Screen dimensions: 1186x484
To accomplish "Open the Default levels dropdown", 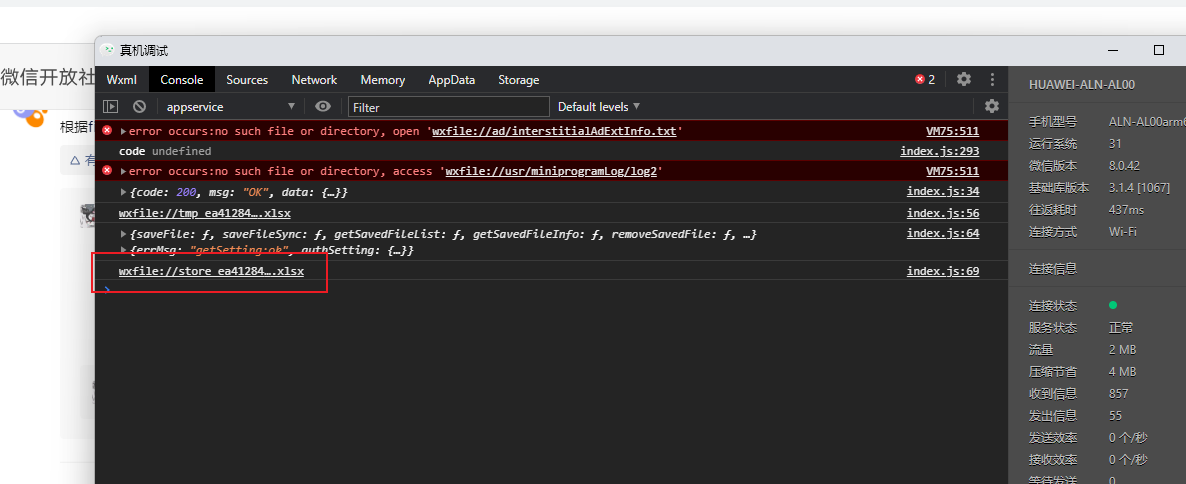I will pos(599,107).
